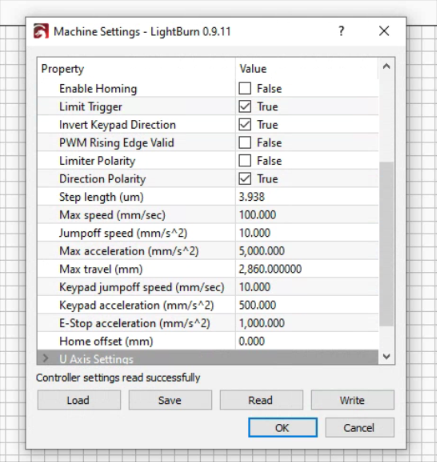Click Read to read controller settings

261,400
